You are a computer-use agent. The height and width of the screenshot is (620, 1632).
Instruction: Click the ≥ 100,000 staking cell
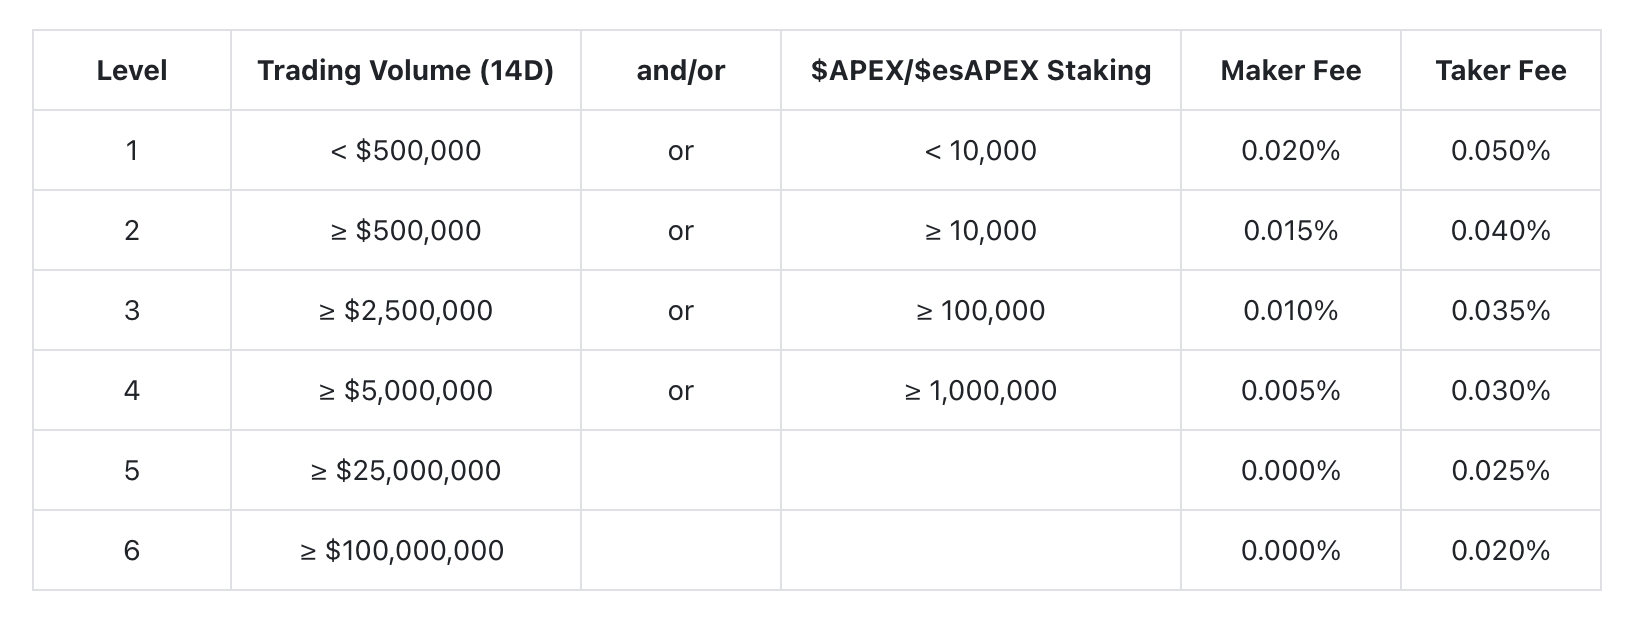tap(981, 310)
